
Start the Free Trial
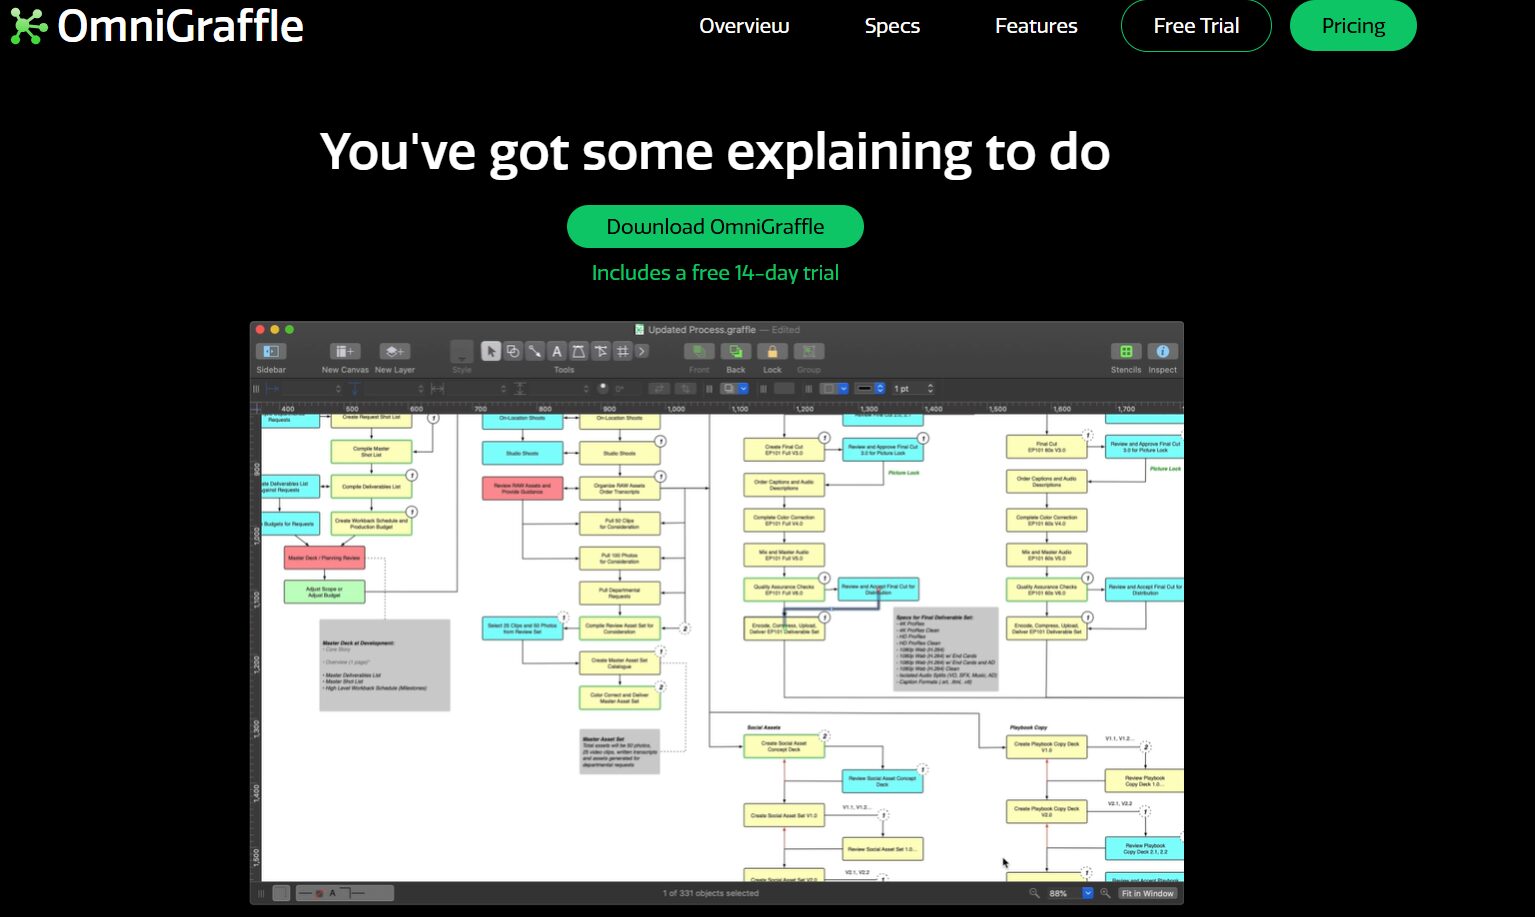coord(1196,26)
